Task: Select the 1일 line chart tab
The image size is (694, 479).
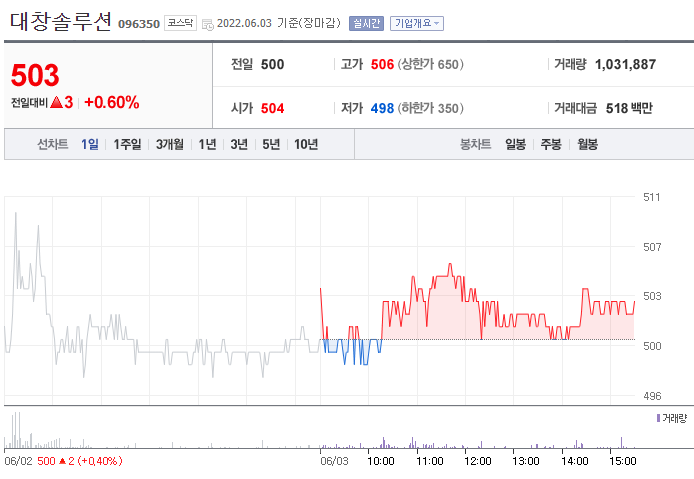Action: [90, 144]
